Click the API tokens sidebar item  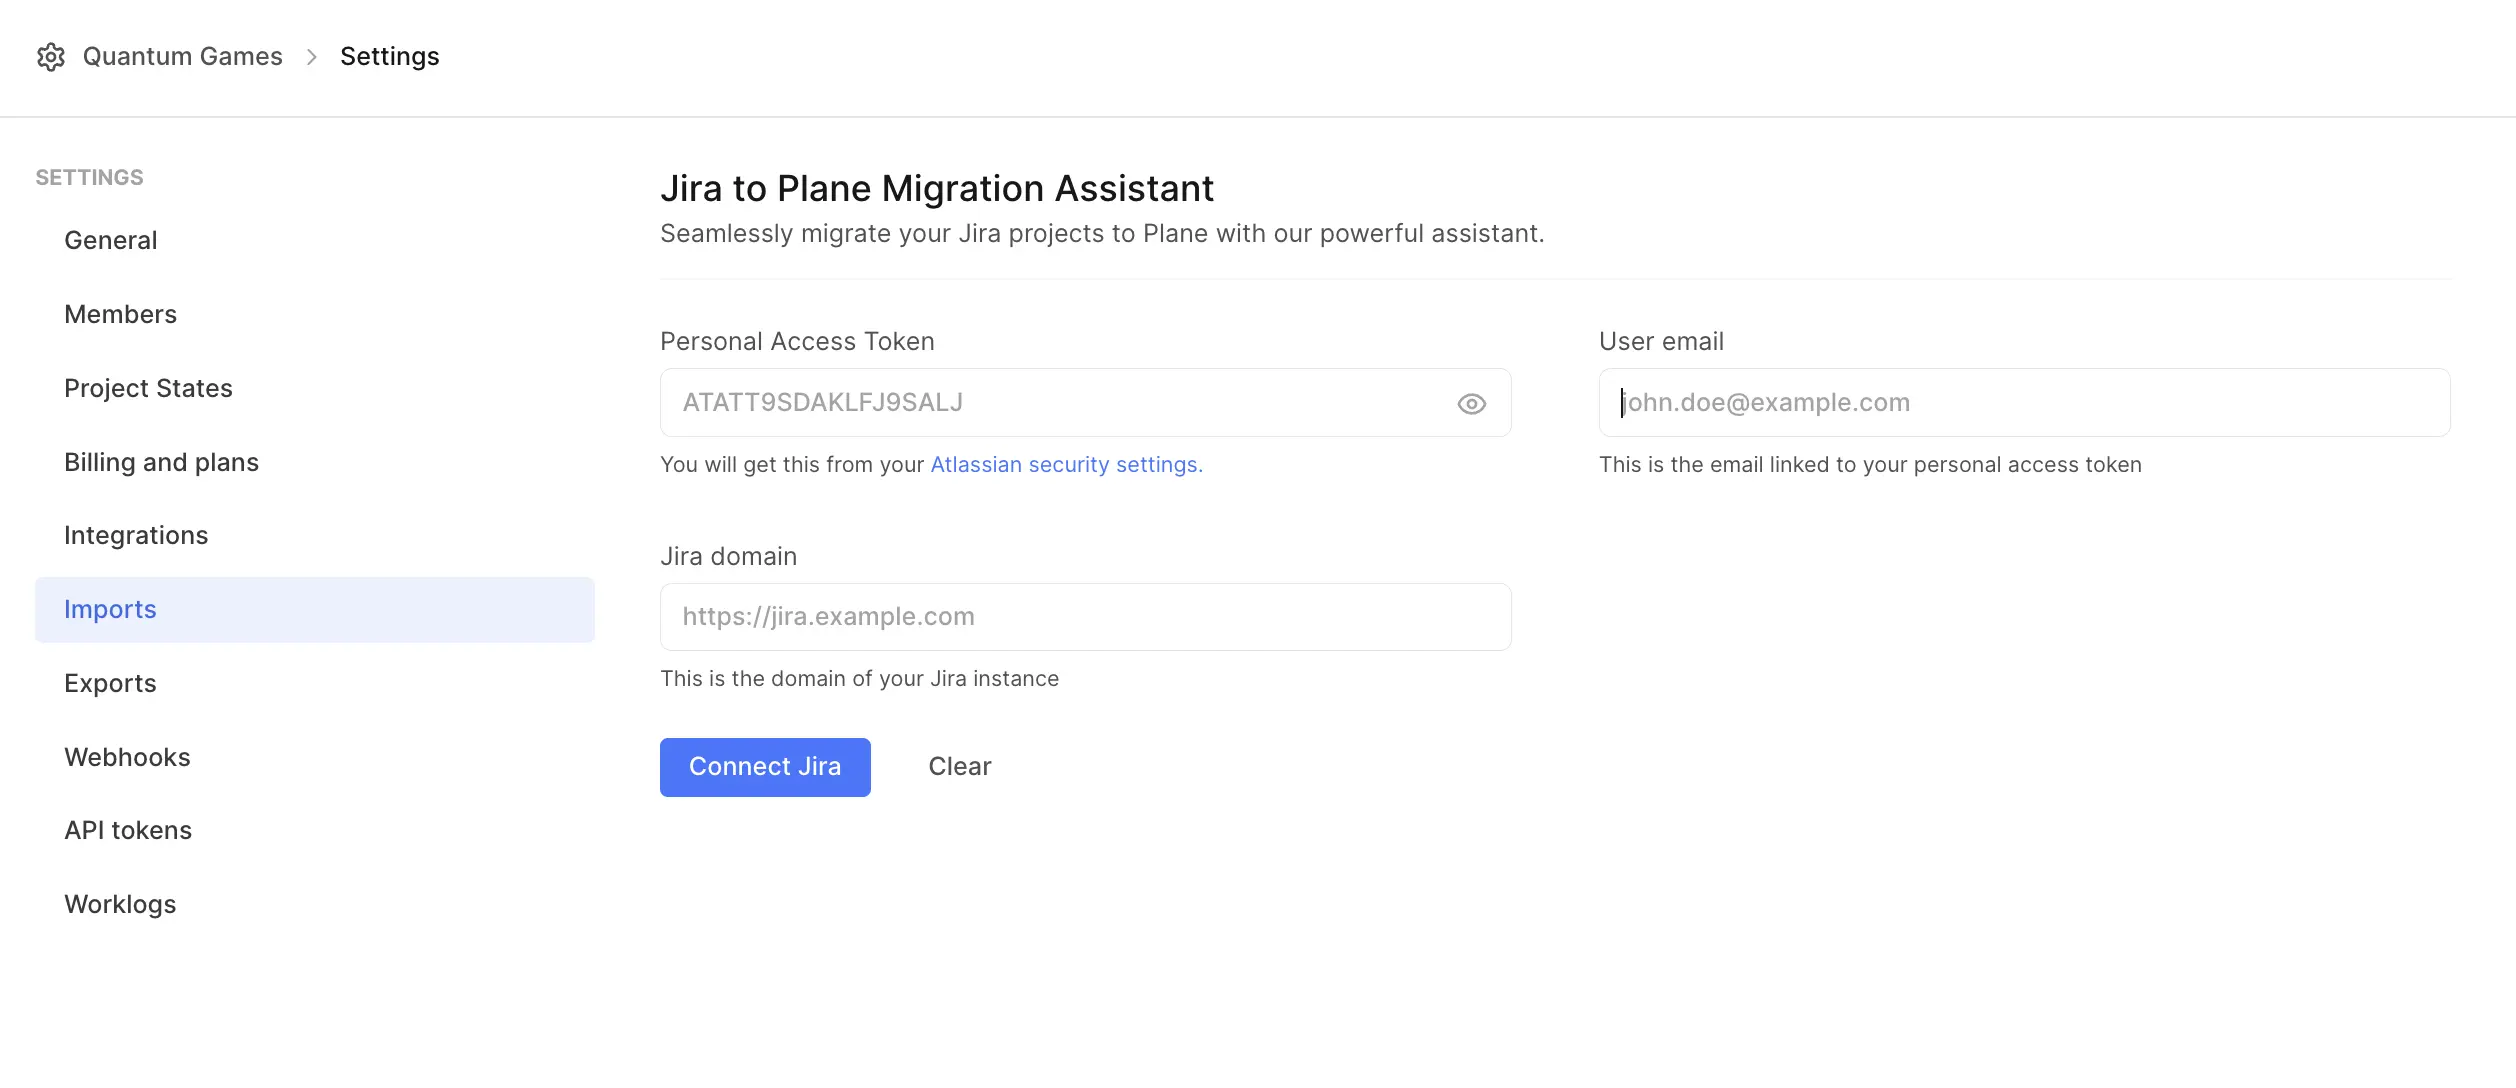tap(127, 830)
